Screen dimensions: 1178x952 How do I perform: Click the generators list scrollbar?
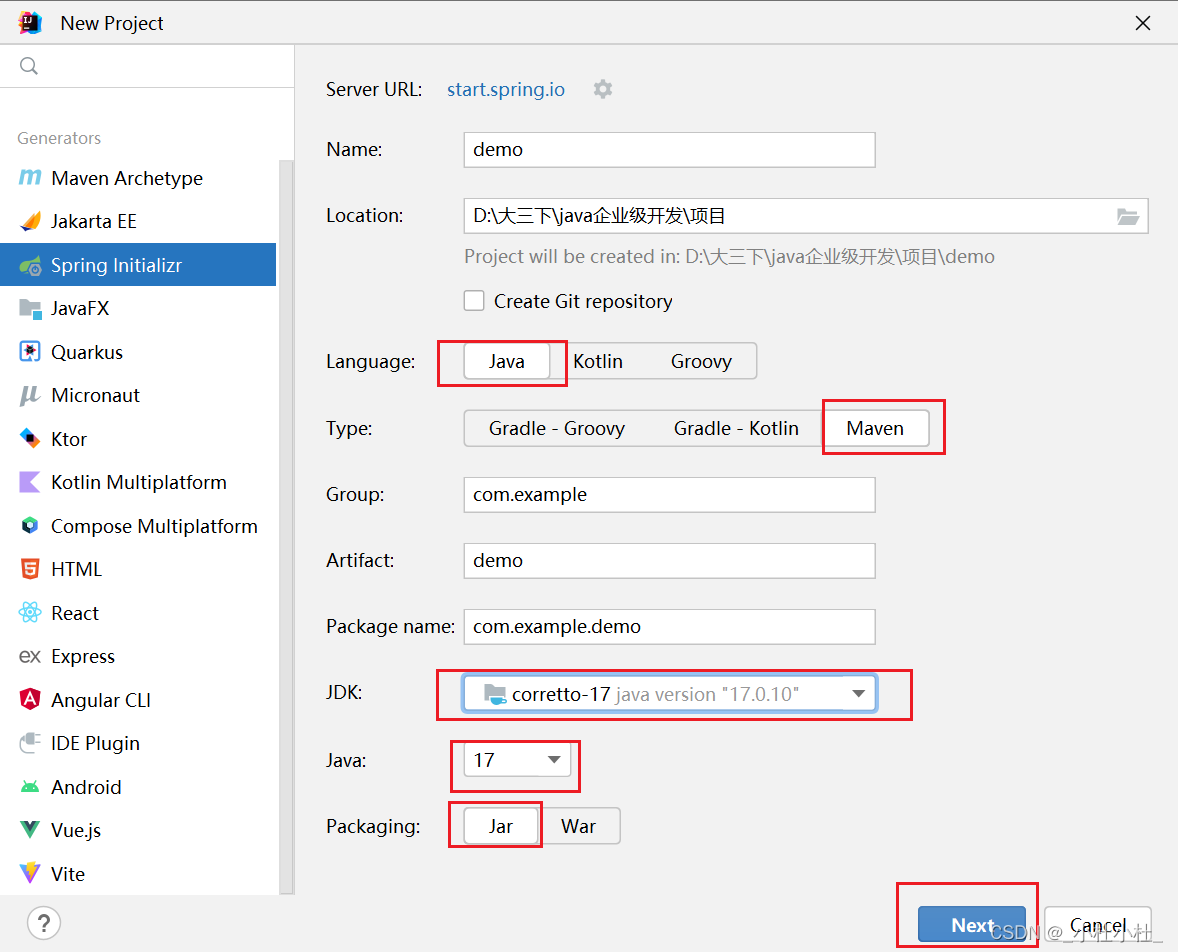tap(286, 526)
